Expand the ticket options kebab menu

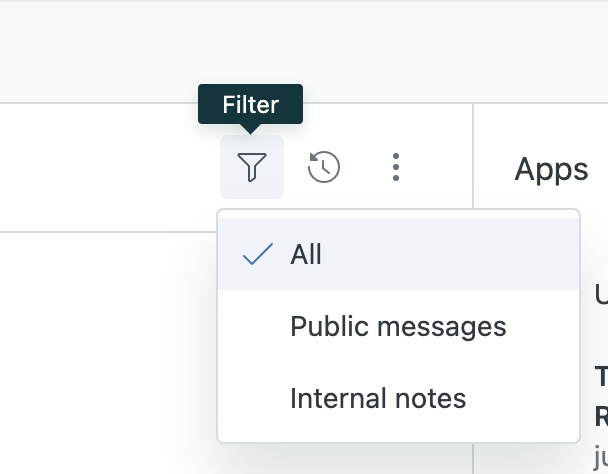(396, 167)
